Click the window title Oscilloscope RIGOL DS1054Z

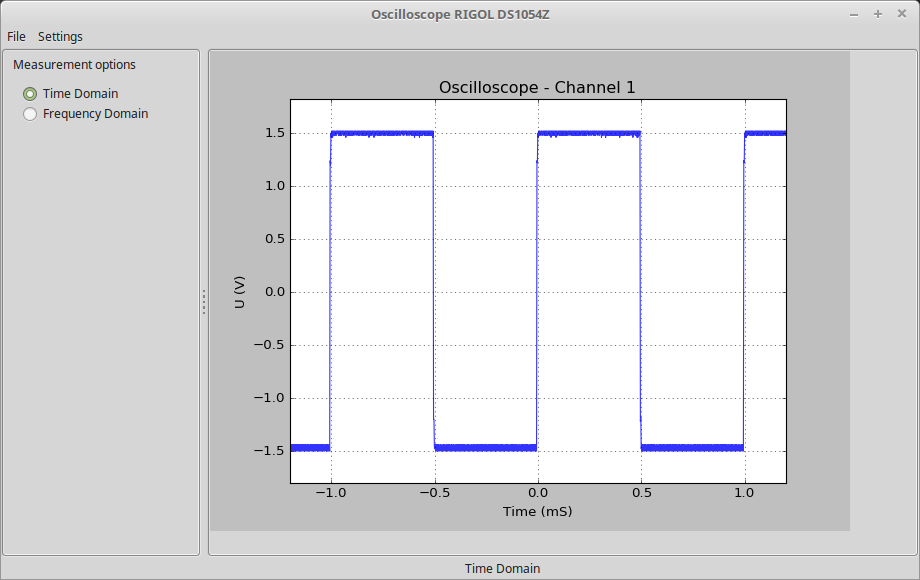coord(460,14)
